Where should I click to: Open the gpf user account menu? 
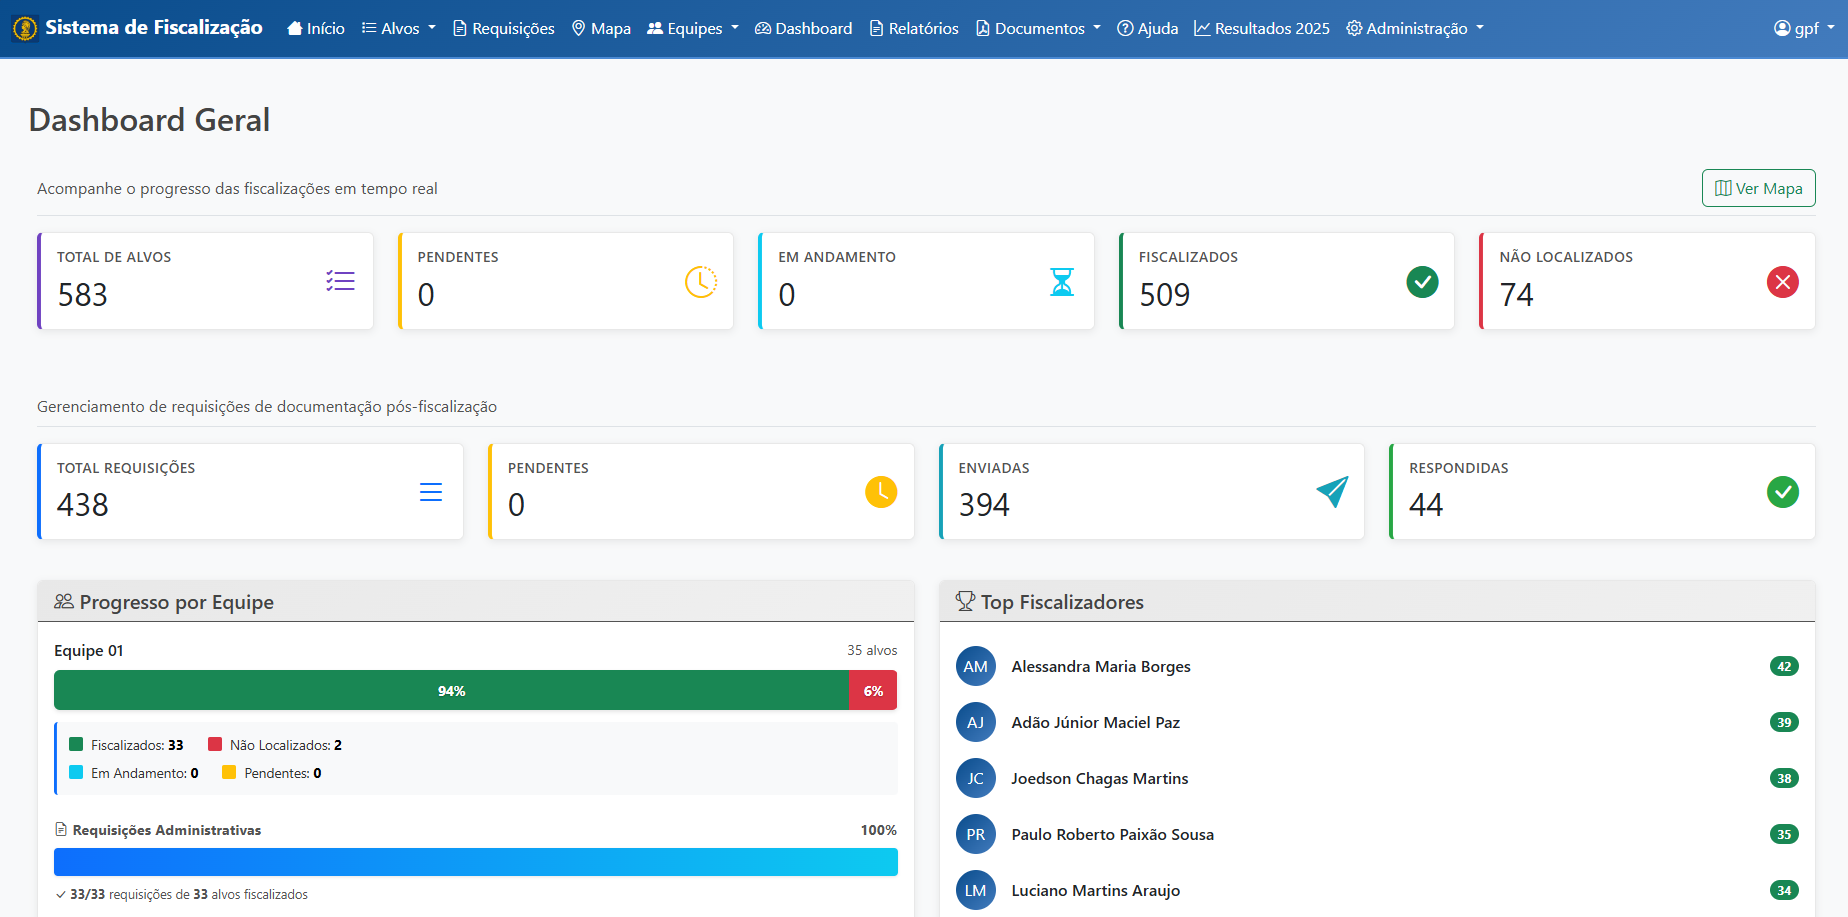coord(1804,28)
